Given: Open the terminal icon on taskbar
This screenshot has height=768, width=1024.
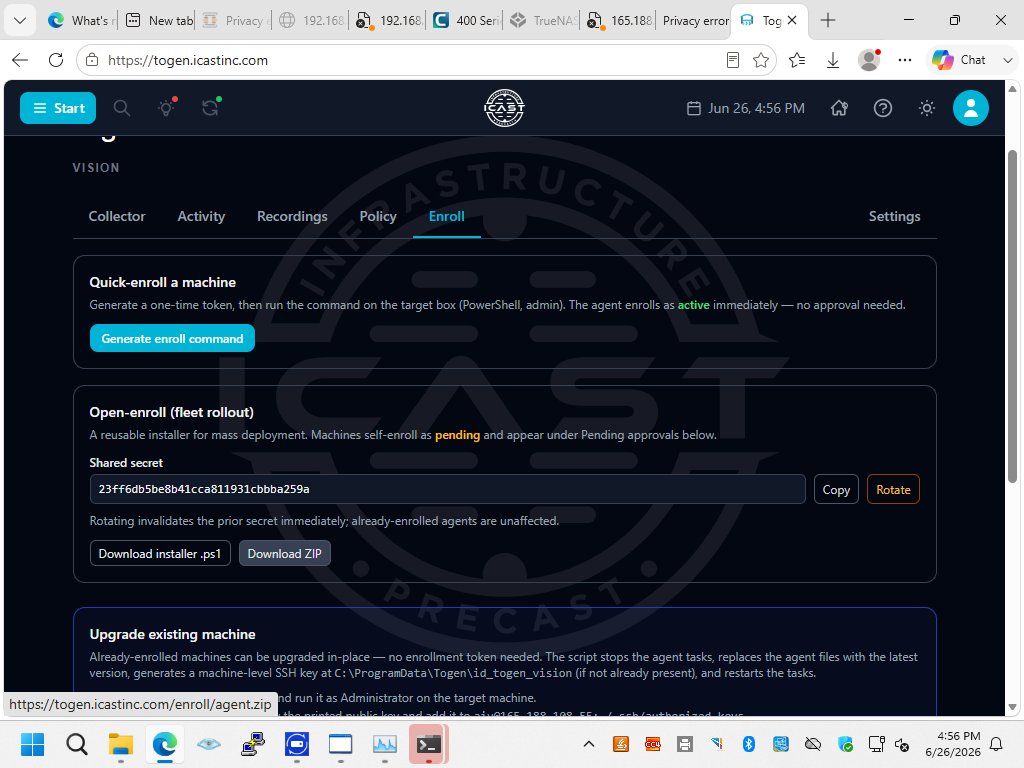Looking at the screenshot, I should tap(428, 744).
